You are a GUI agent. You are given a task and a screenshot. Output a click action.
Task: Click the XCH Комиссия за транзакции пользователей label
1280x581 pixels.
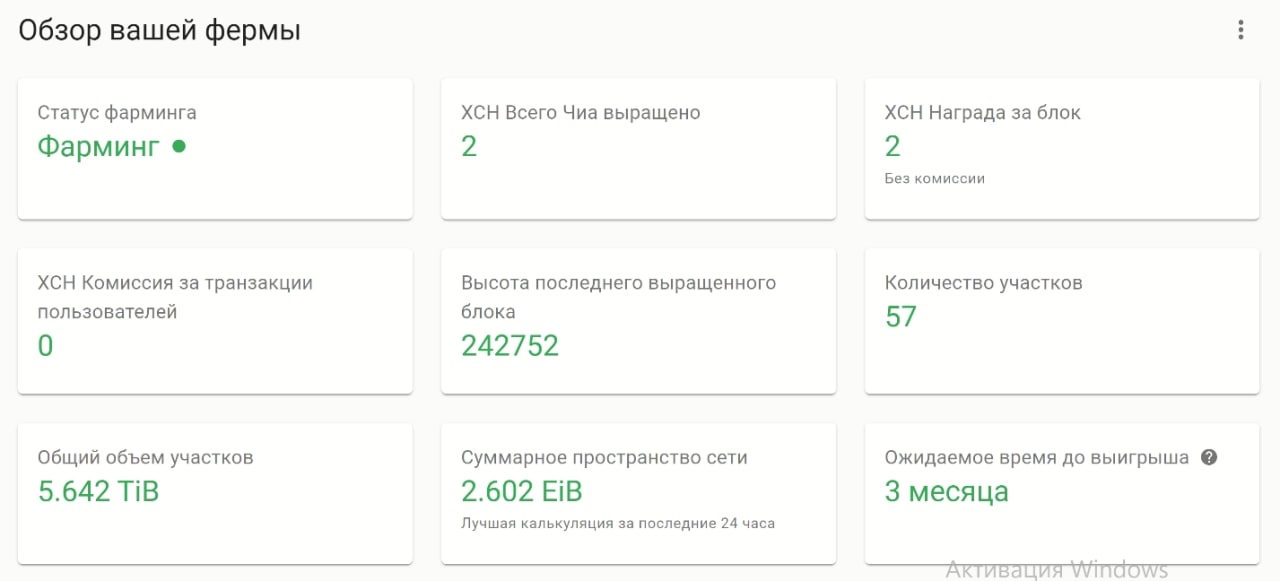[175, 297]
